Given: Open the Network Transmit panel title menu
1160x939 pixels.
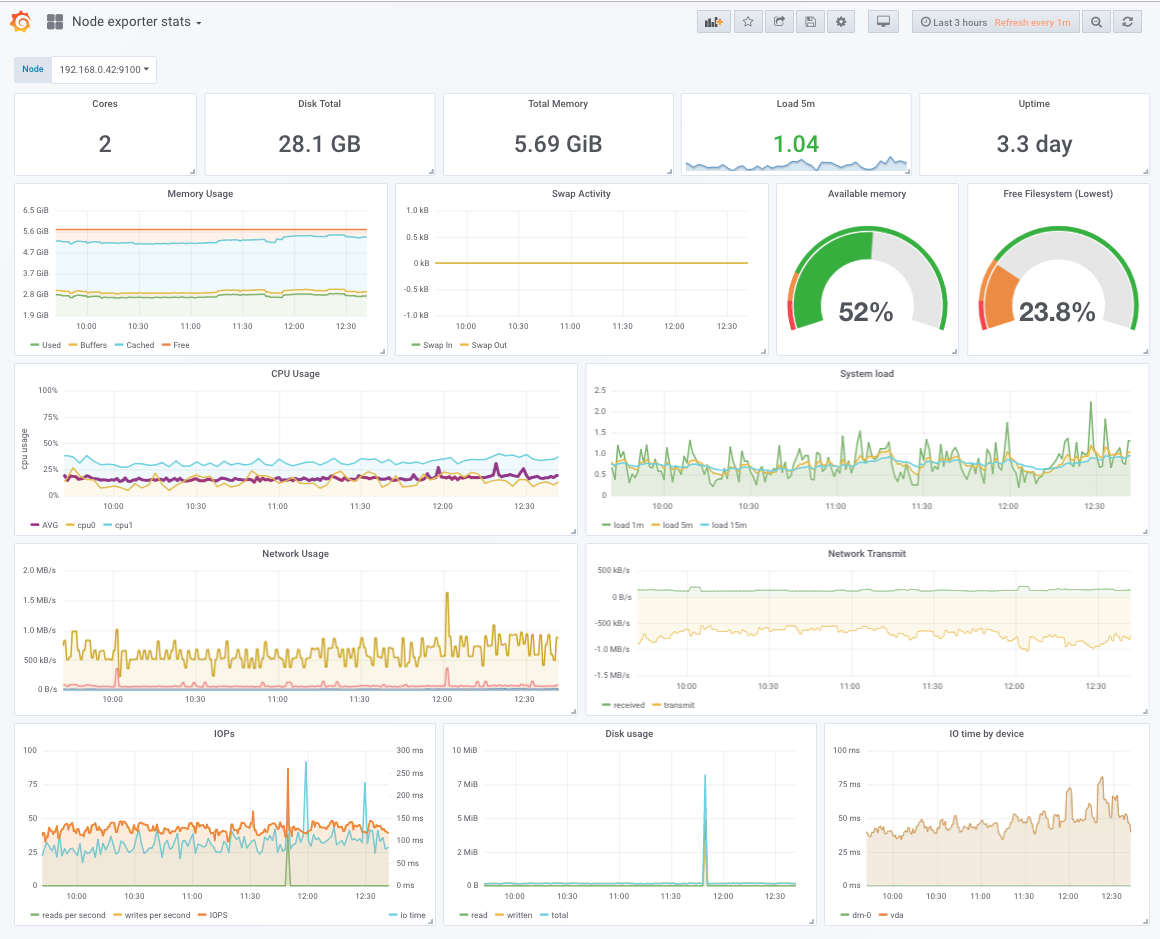Looking at the screenshot, I should [x=866, y=554].
